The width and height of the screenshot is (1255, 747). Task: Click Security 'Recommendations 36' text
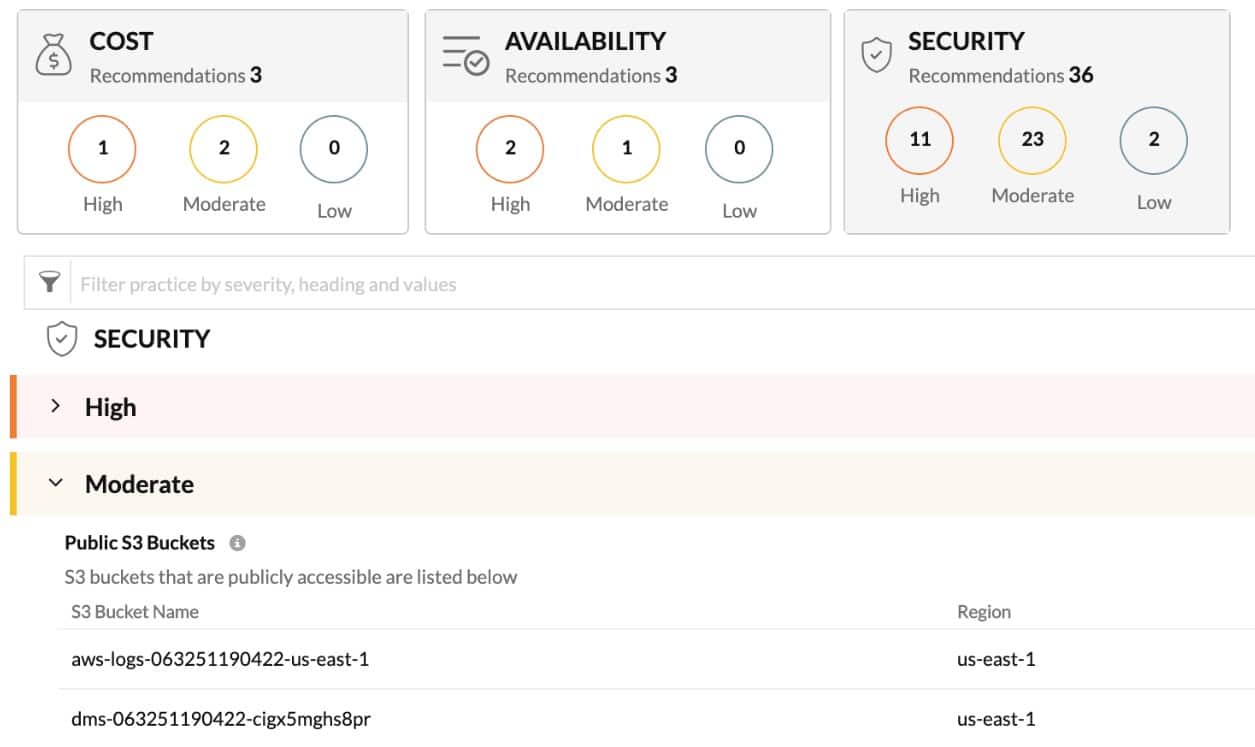click(1001, 75)
